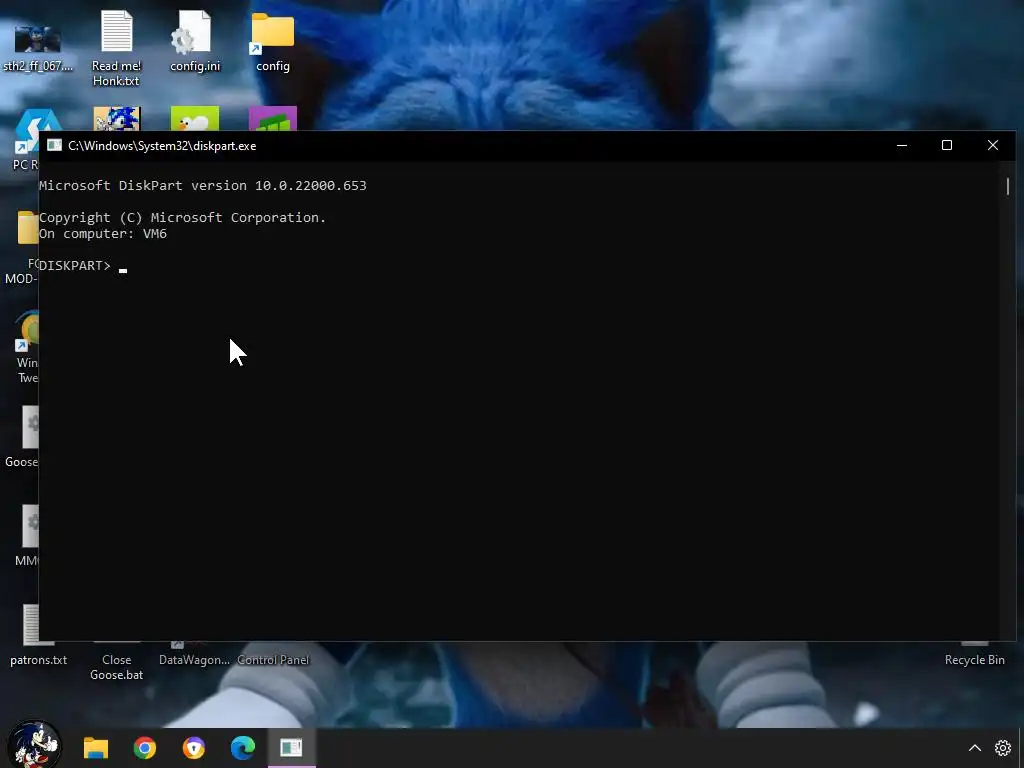1024x768 pixels.
Task: Select the Goose settings file icon
Action: tap(30, 427)
